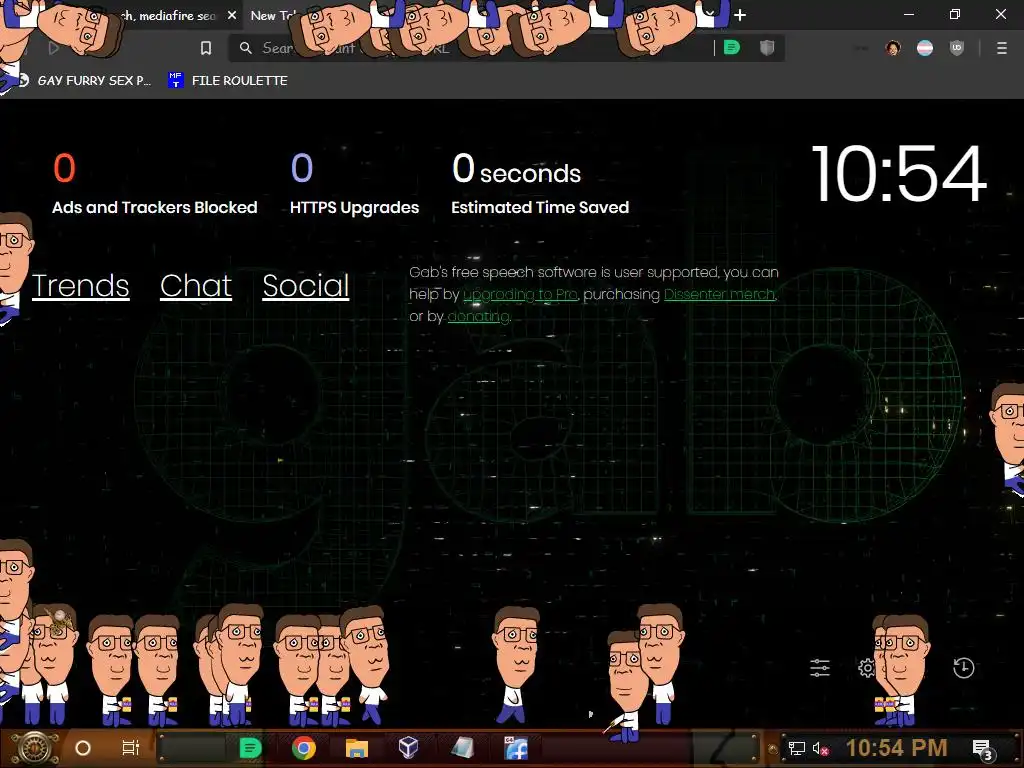Launch Google Chrome from the taskbar

304,748
